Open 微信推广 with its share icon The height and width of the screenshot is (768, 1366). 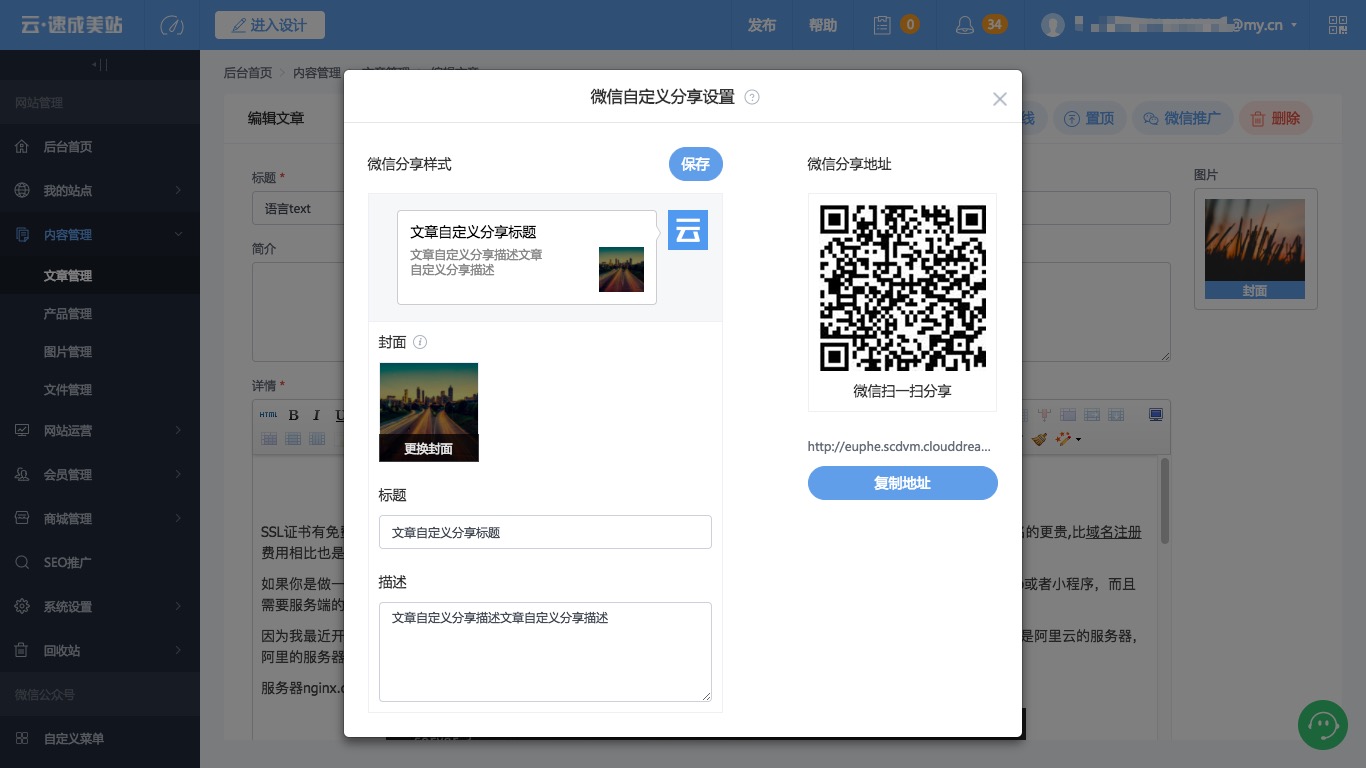(x=1183, y=118)
